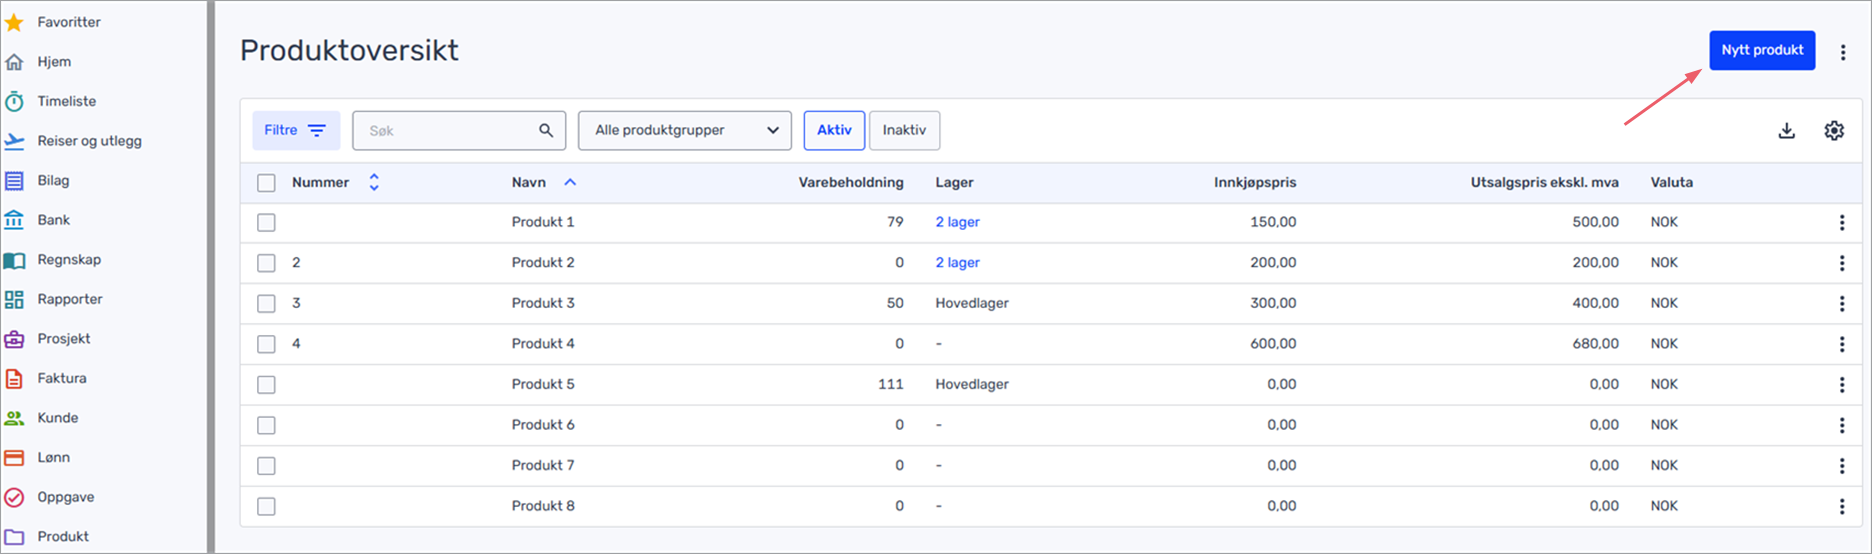Open the Timeliste stopwatch icon
The image size is (1872, 554).
14,101
